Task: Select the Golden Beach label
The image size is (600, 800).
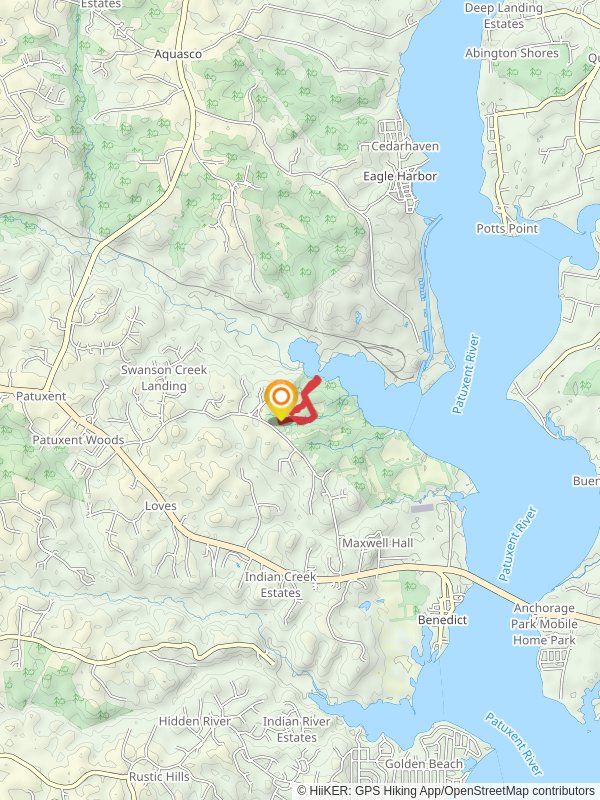Action: click(x=424, y=764)
